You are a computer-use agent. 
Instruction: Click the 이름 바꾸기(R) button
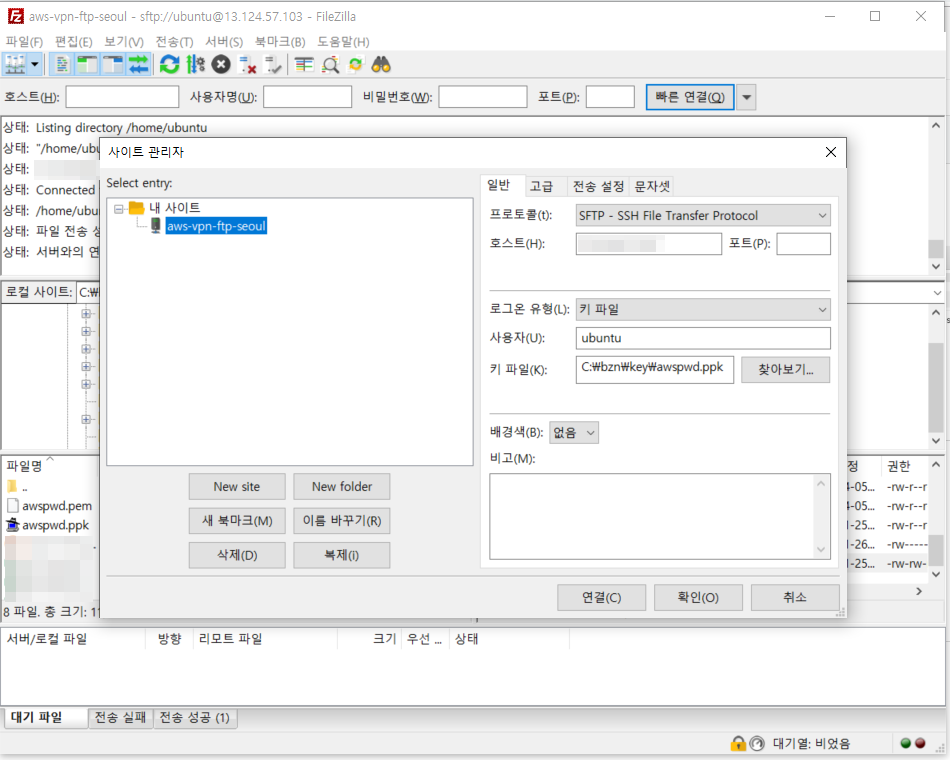(x=342, y=521)
